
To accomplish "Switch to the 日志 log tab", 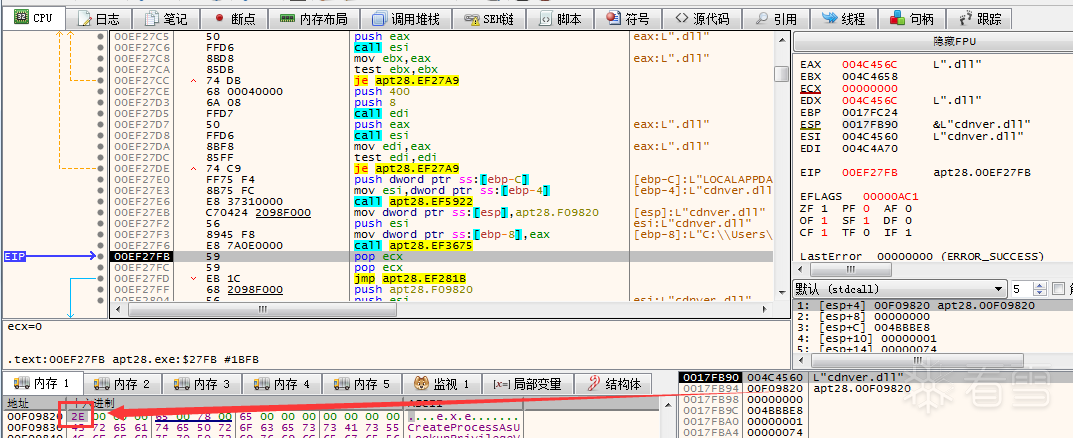I will click(x=98, y=19).
